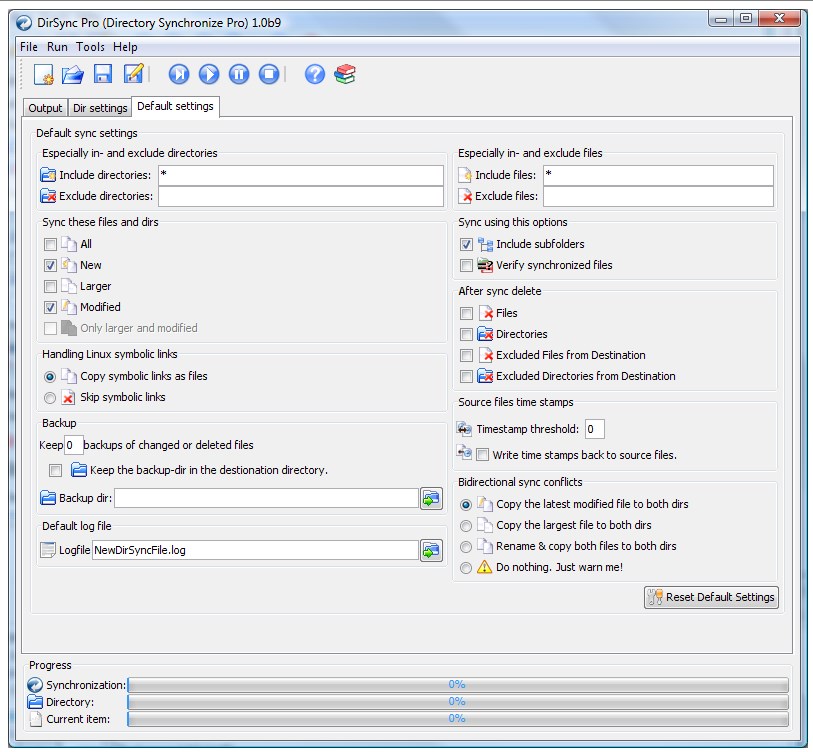Click the Exclude files red X icon

(465, 196)
